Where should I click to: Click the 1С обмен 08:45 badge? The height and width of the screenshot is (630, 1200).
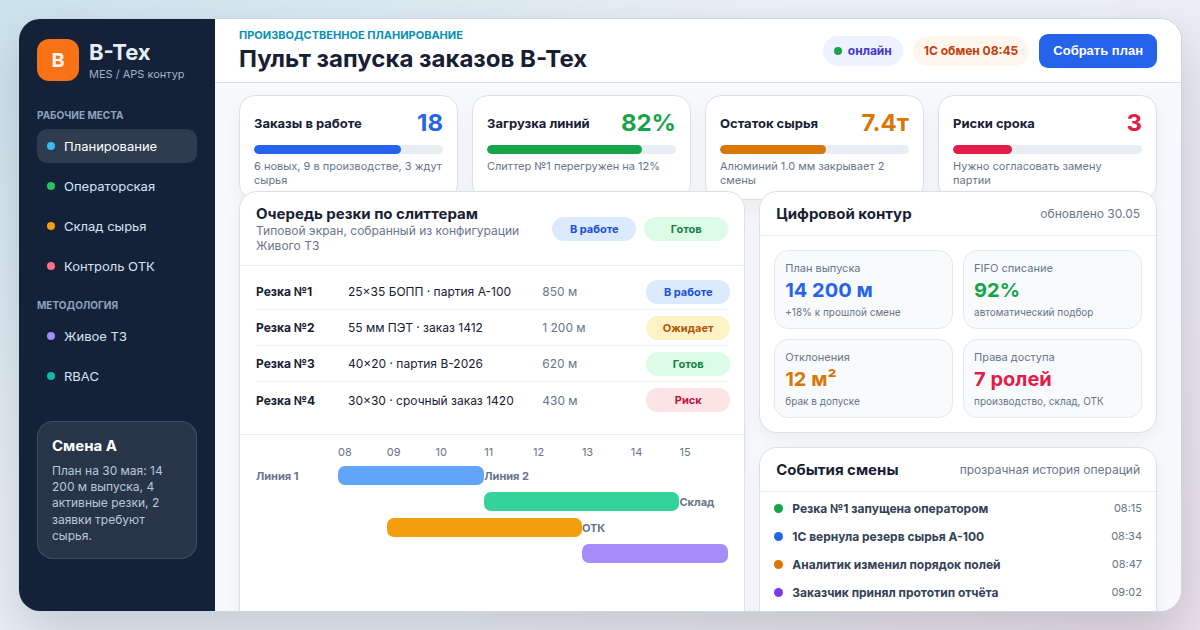970,51
